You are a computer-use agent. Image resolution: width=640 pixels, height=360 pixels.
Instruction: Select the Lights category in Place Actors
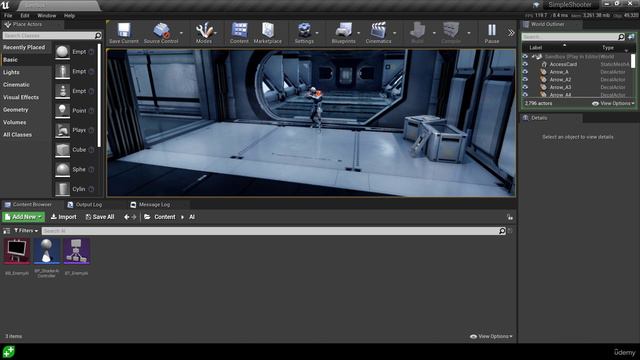(x=11, y=72)
